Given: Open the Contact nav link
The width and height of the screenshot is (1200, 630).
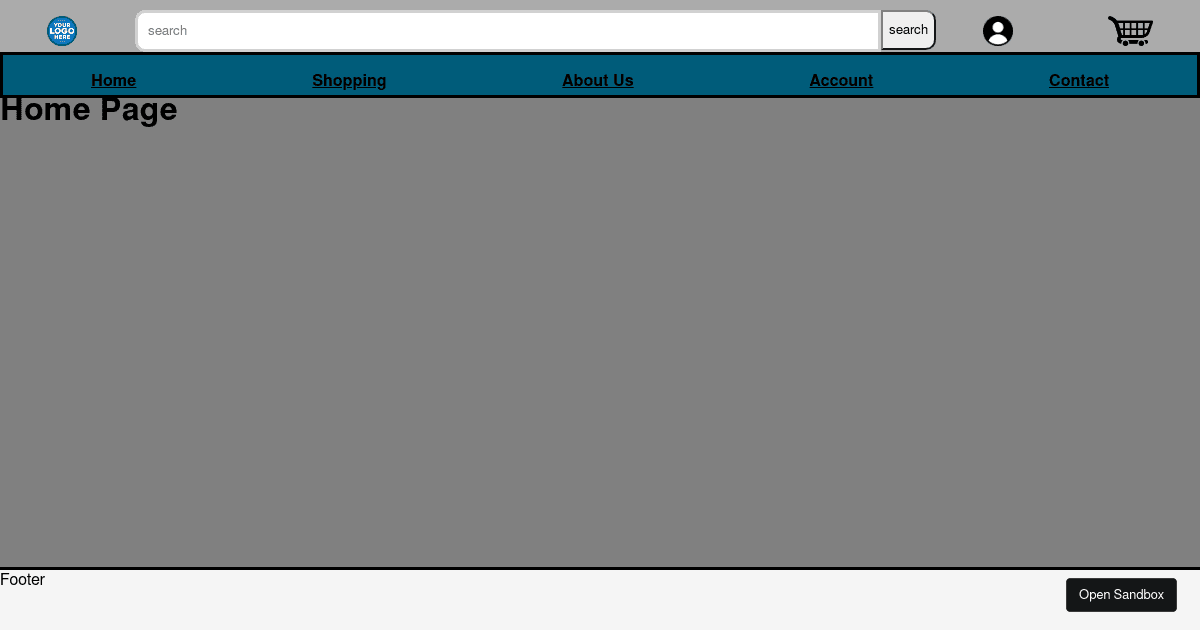Looking at the screenshot, I should point(1079,81).
